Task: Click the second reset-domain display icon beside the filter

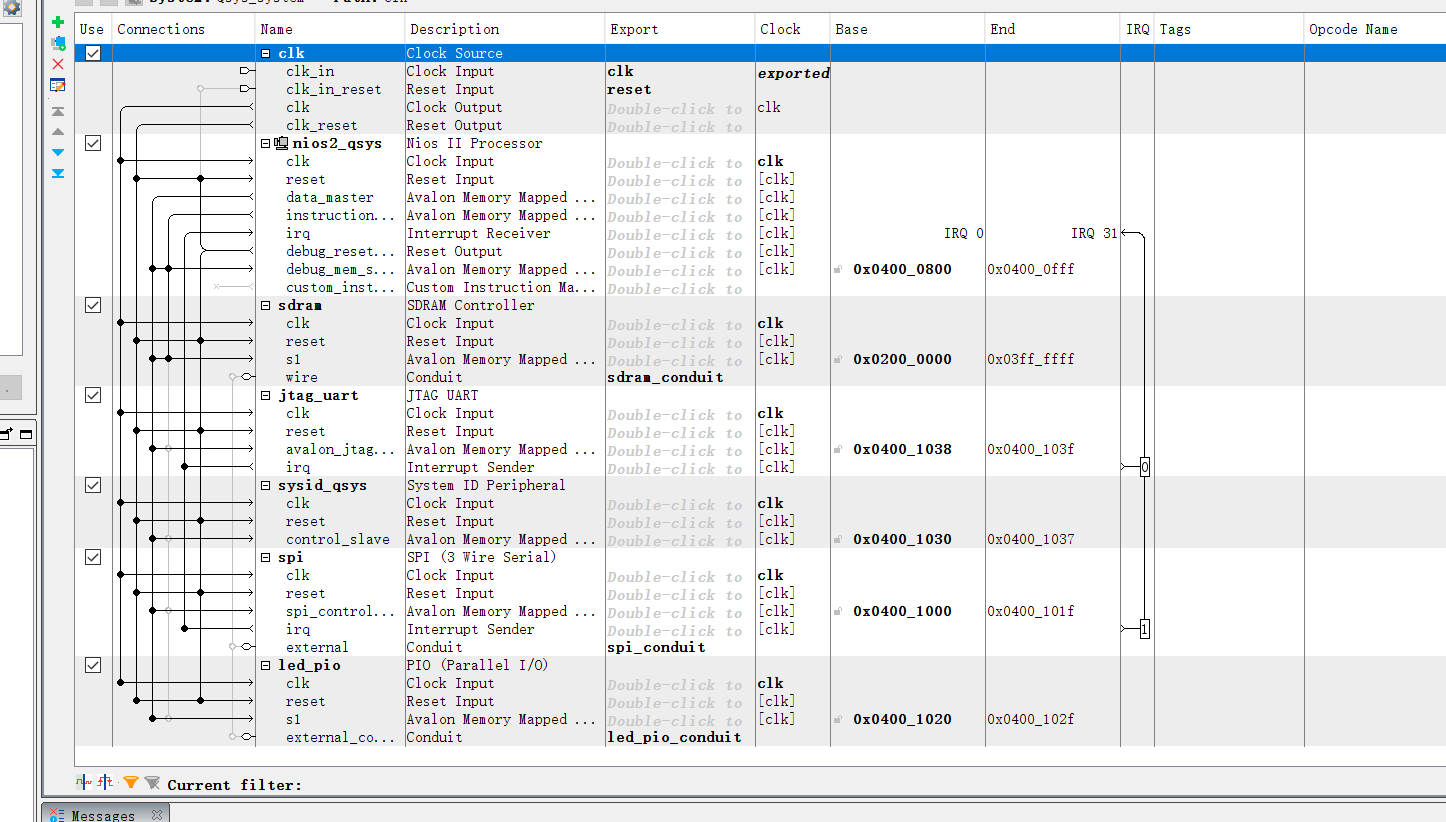Action: point(105,782)
